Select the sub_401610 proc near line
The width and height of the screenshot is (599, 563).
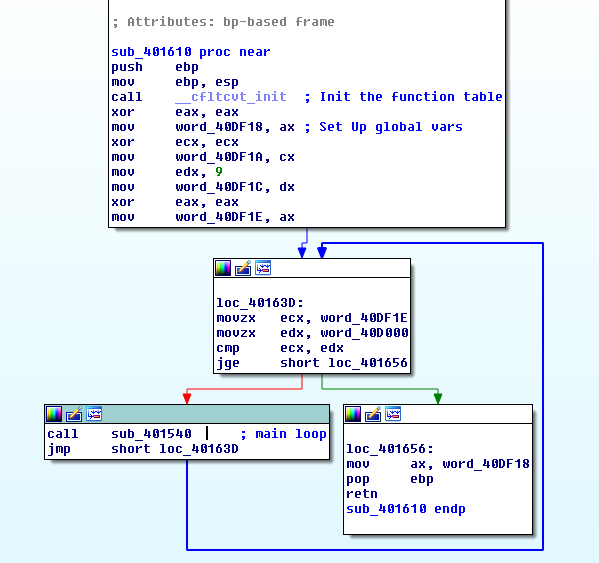click(191, 52)
